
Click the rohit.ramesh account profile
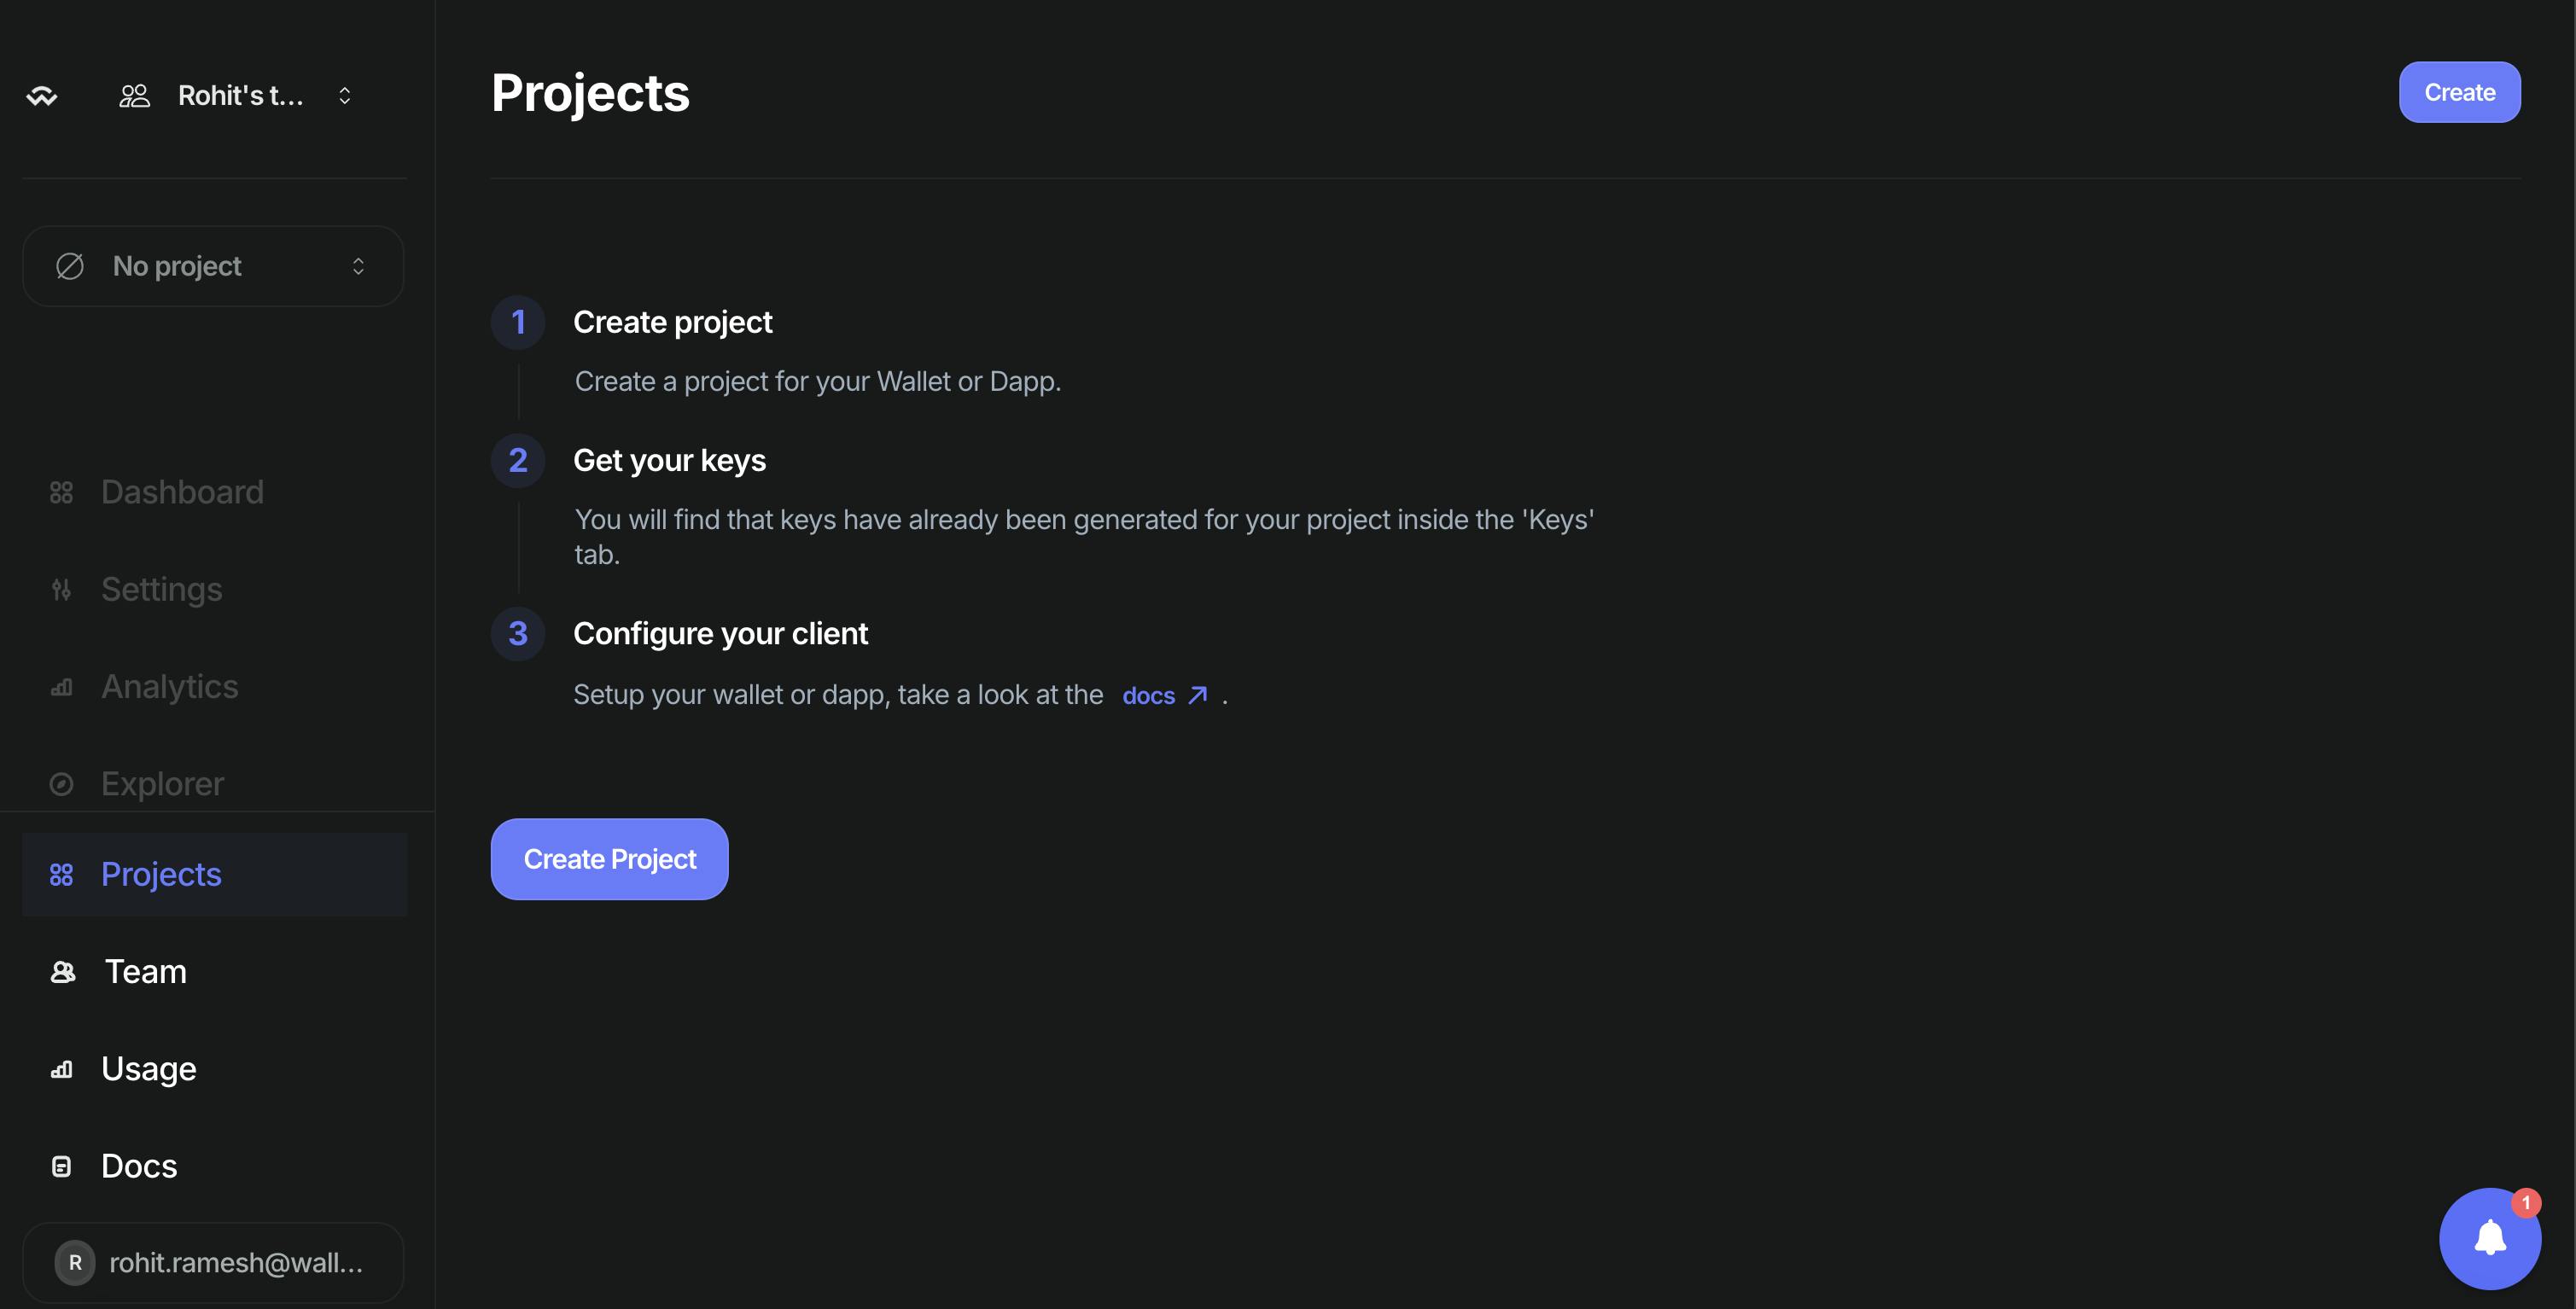[213, 1262]
